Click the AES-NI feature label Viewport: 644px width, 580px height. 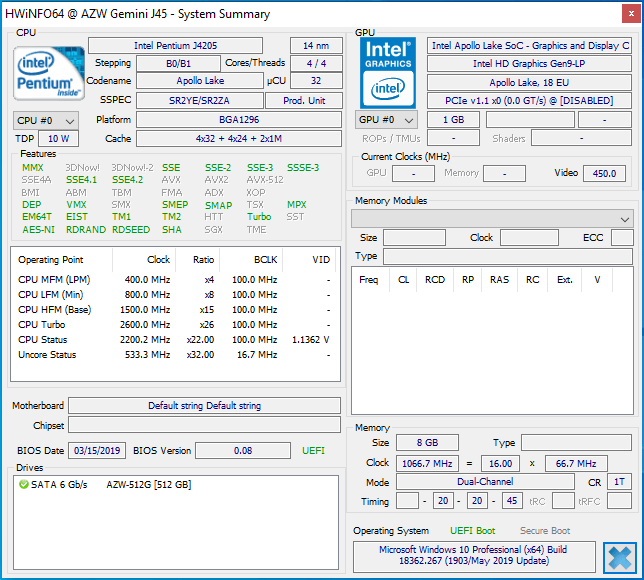[x=38, y=230]
